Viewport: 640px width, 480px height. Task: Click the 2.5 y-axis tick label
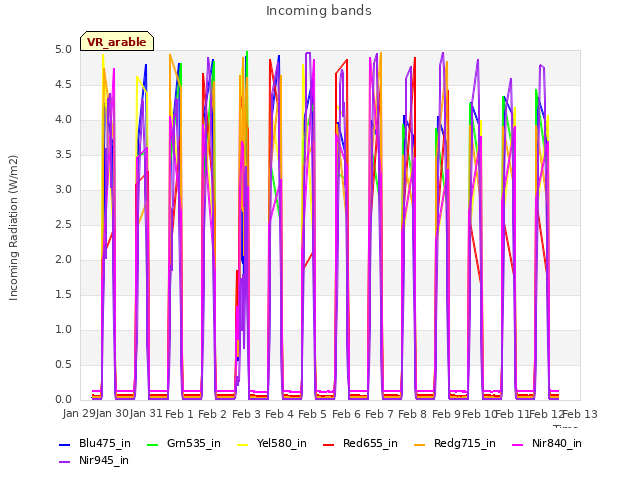click(63, 224)
